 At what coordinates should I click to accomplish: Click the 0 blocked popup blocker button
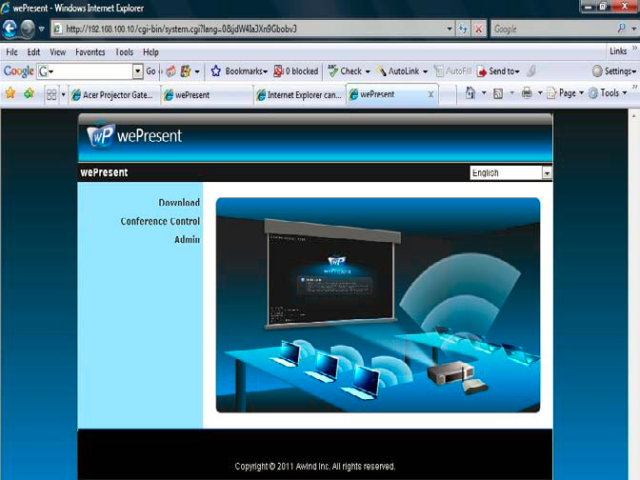[296, 71]
